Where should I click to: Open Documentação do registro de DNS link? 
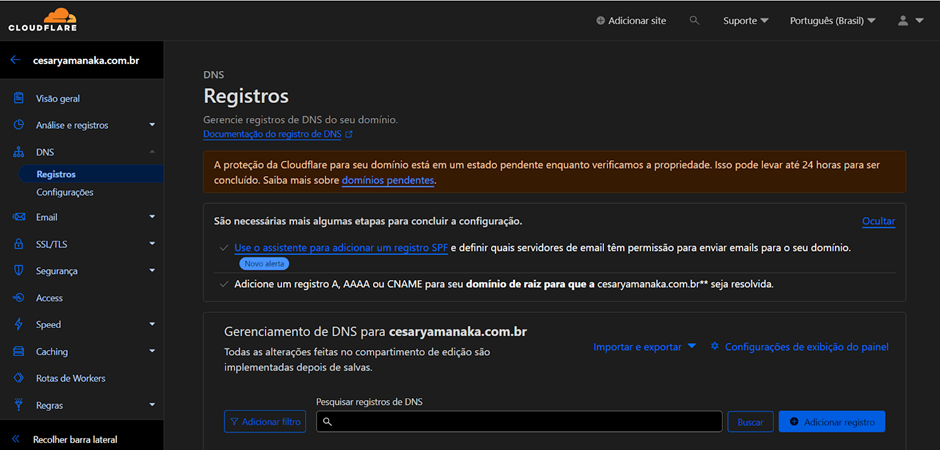point(272,135)
